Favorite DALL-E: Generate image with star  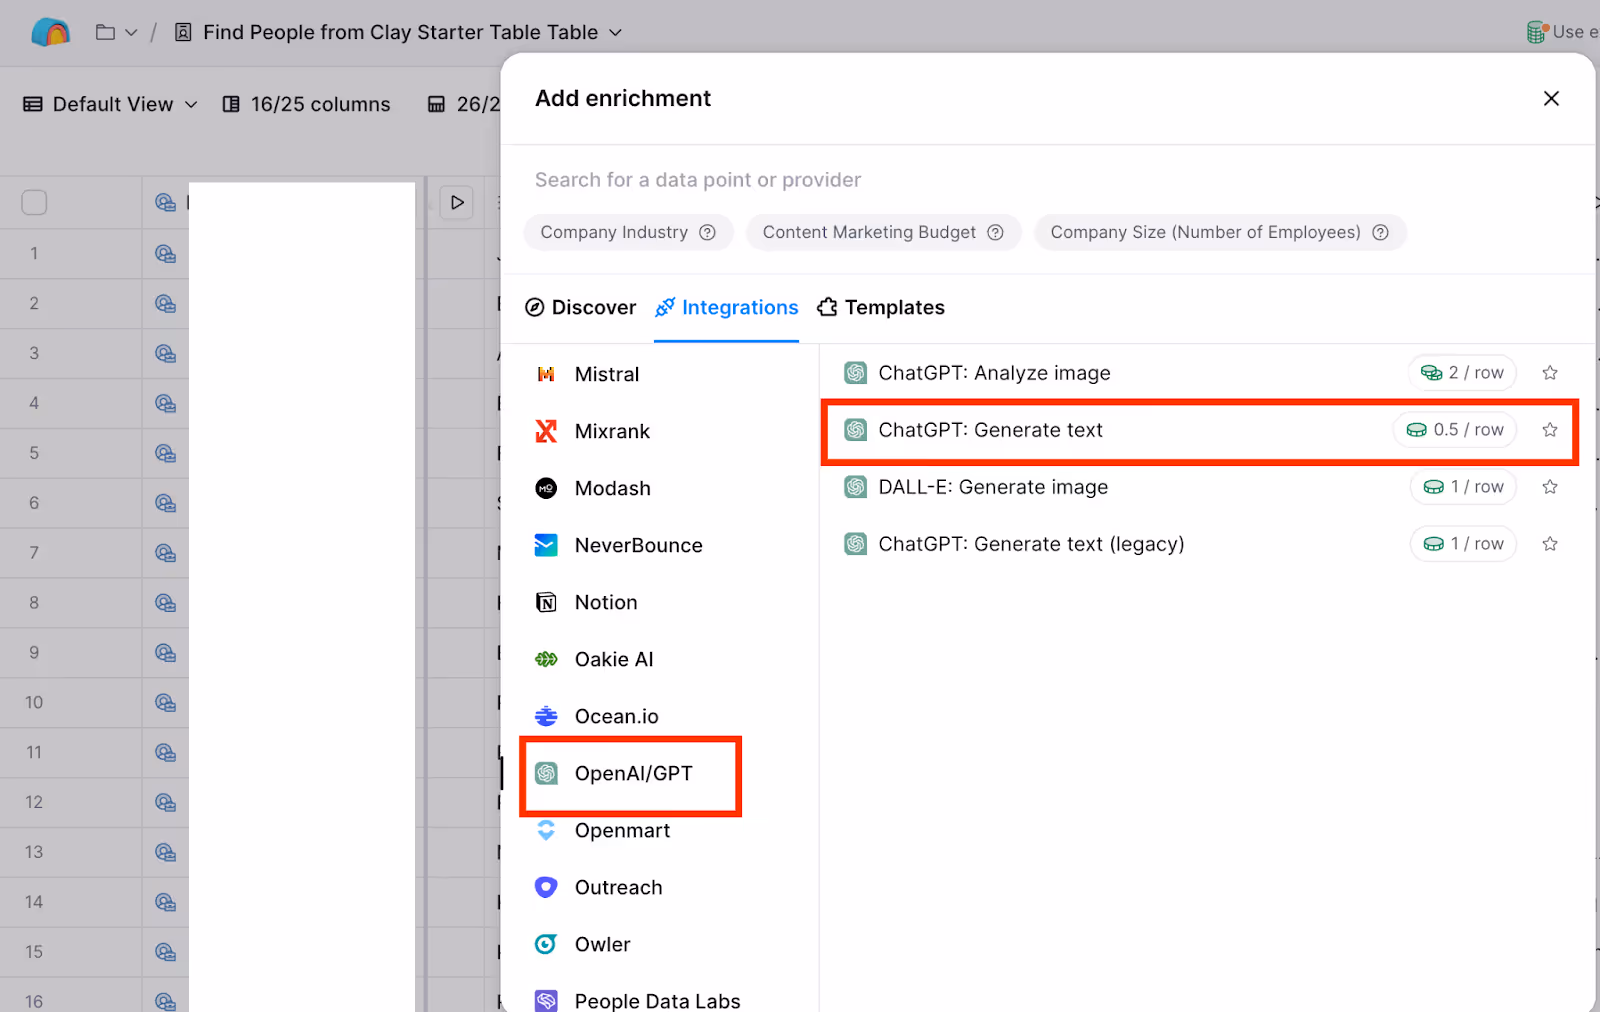click(1550, 487)
